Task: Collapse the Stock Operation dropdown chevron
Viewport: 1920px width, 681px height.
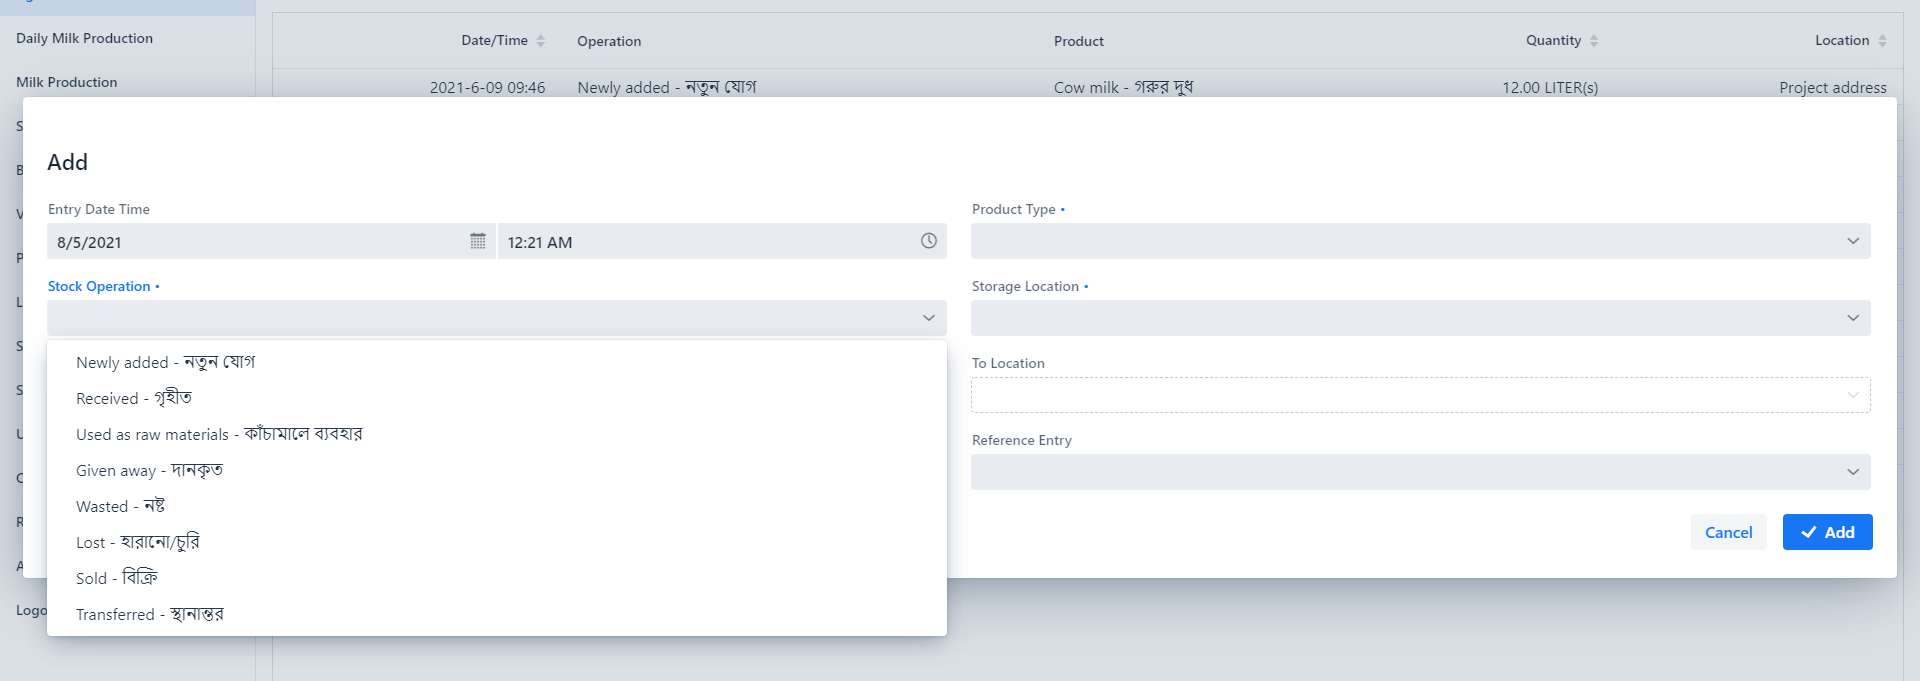Action: coord(928,318)
